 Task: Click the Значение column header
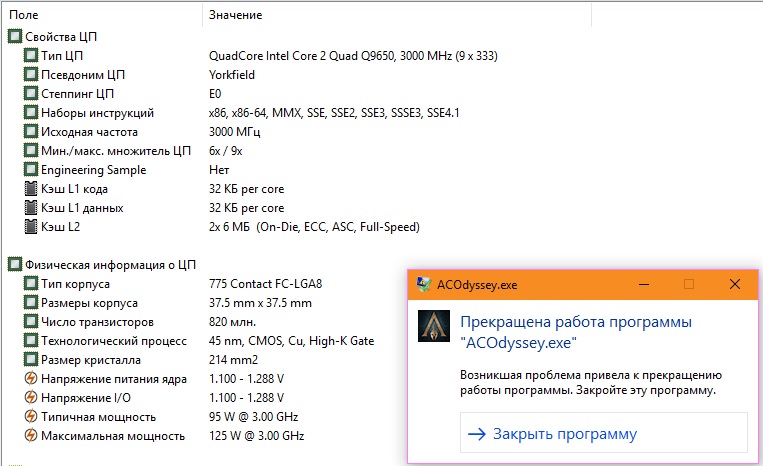pyautogui.click(x=236, y=15)
